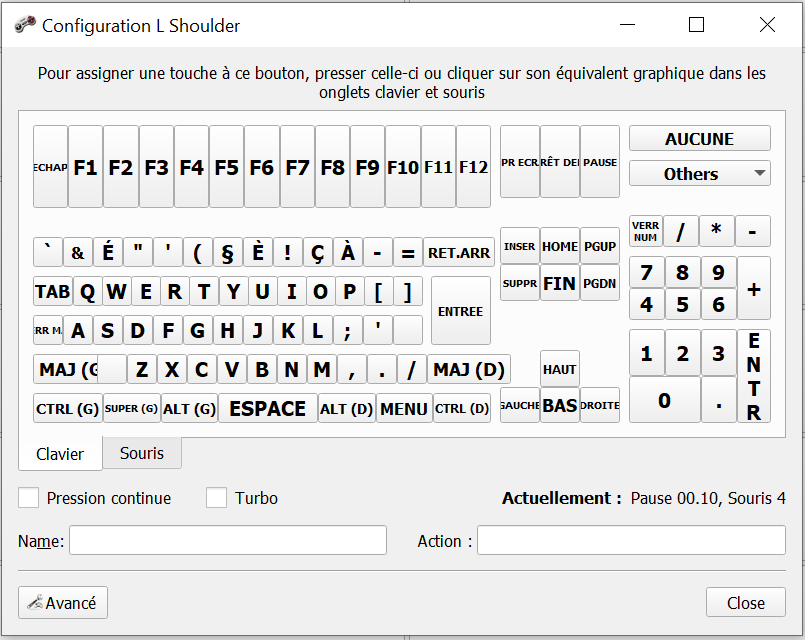Click the Close button at bottom
Image resolution: width=805 pixels, height=640 pixels.
745,603
